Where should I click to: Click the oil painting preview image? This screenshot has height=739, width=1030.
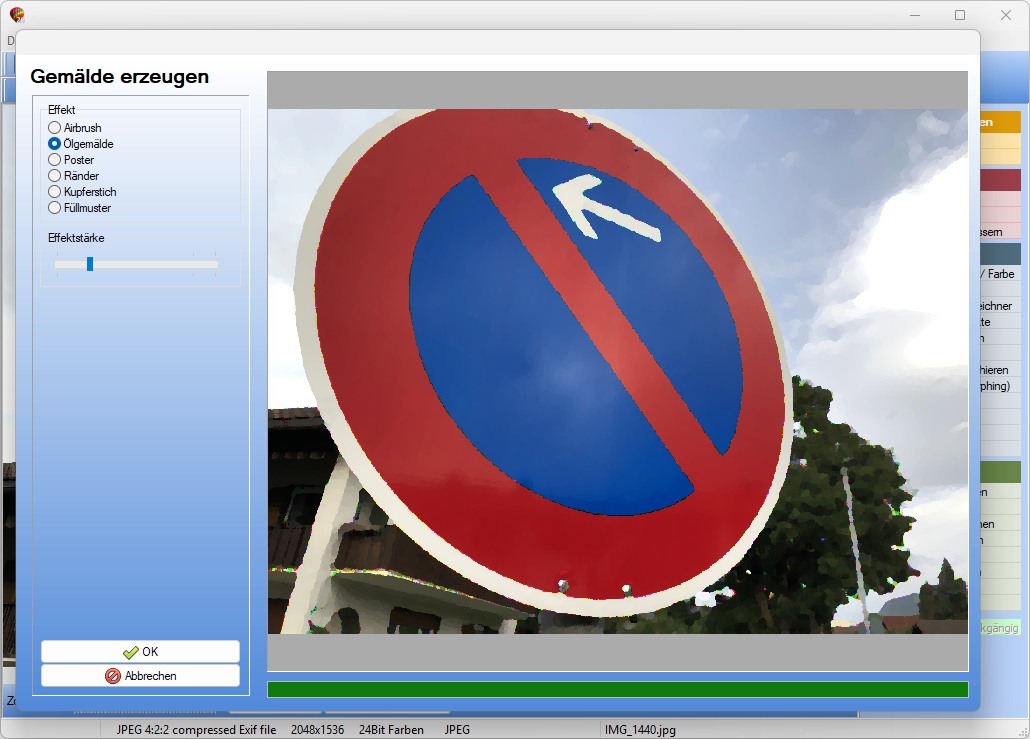pos(617,371)
